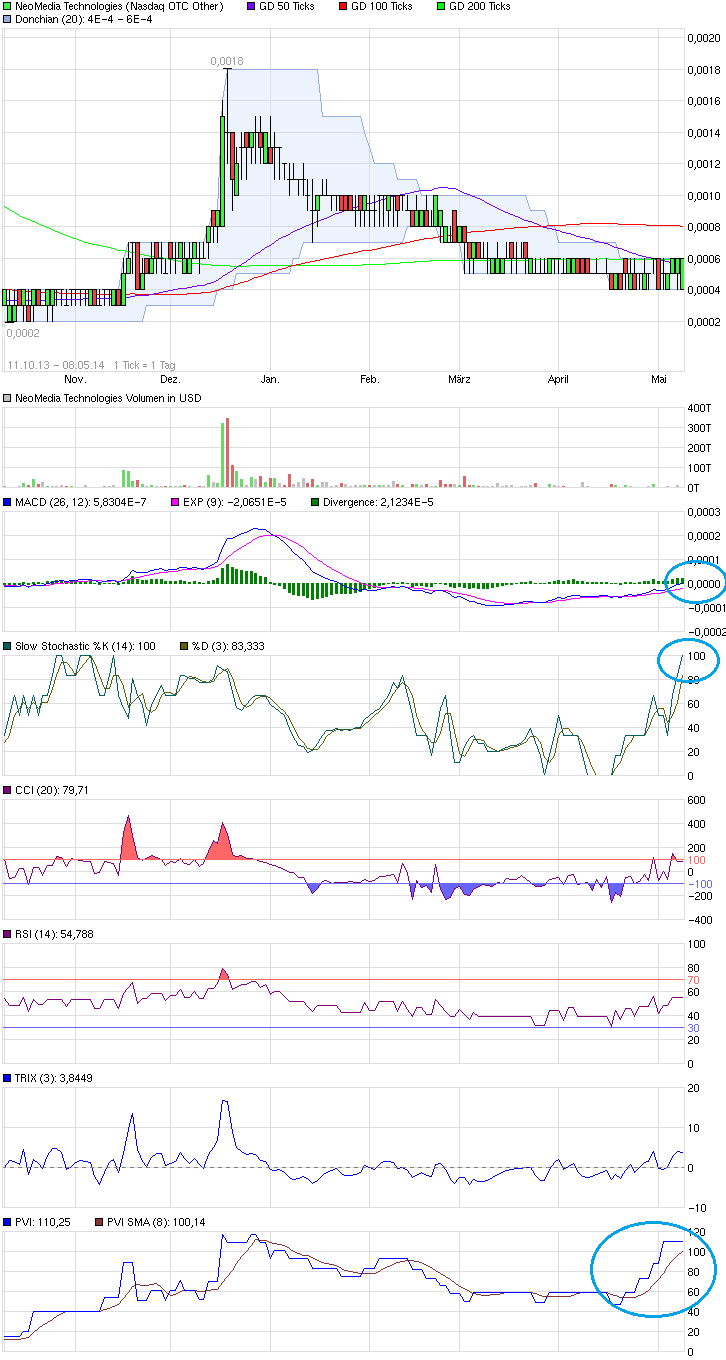Select the NeoMedia Technologies (Nasdaq OTC Other) title
Viewport: 726px width, 1360px height.
point(119,6)
